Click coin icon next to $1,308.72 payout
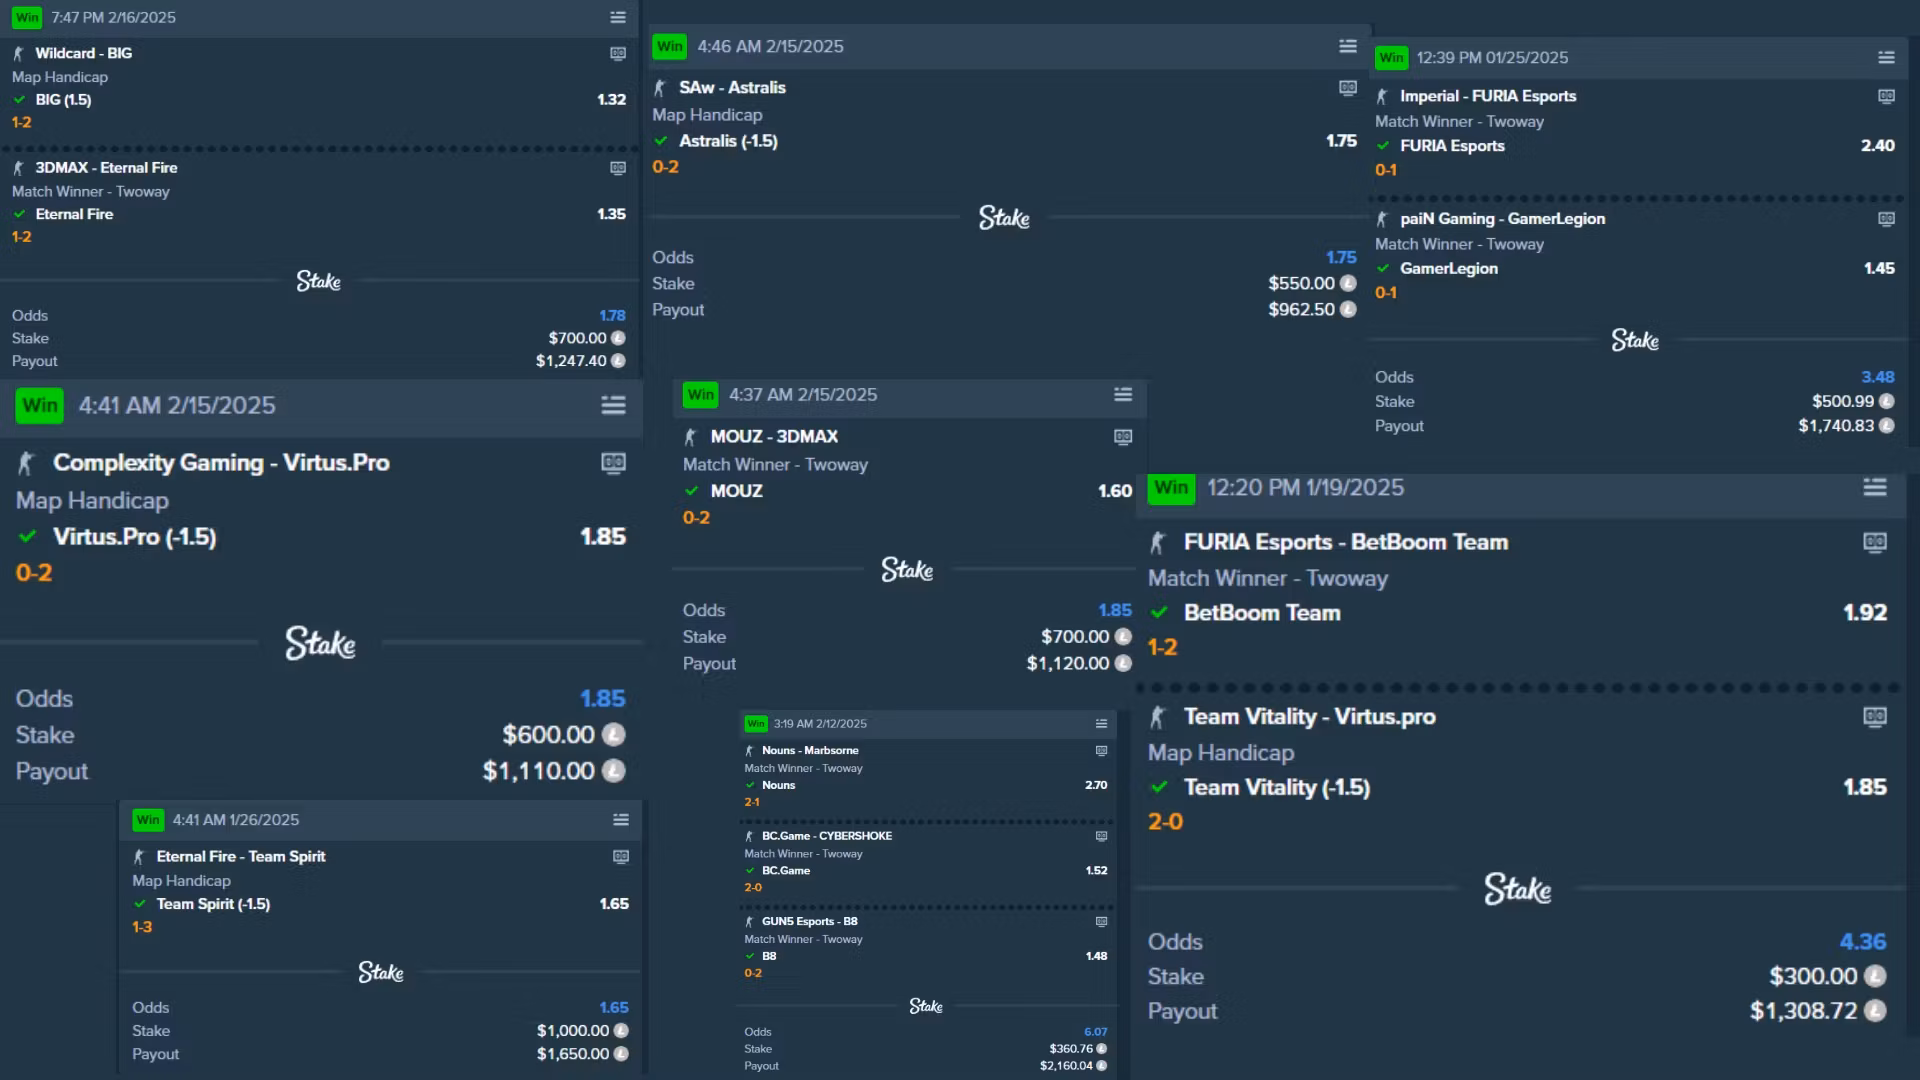 (1875, 1011)
